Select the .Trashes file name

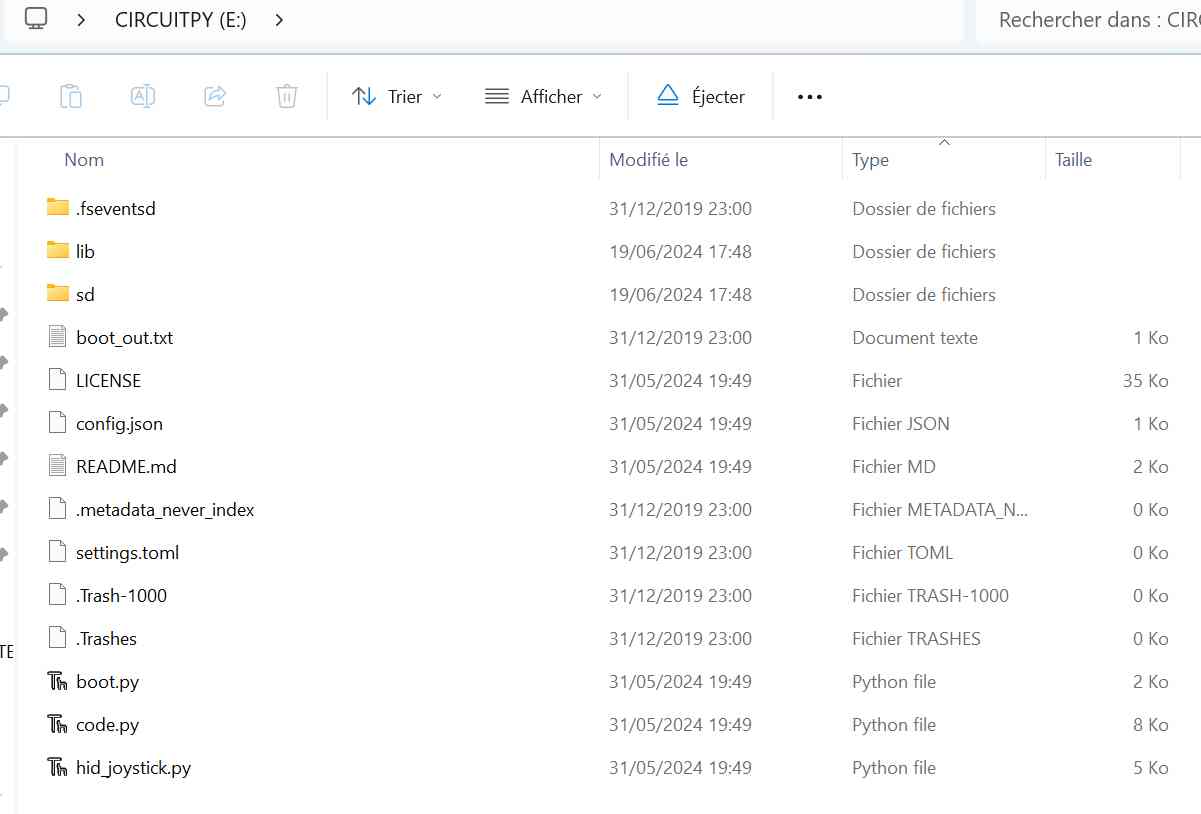coord(107,639)
